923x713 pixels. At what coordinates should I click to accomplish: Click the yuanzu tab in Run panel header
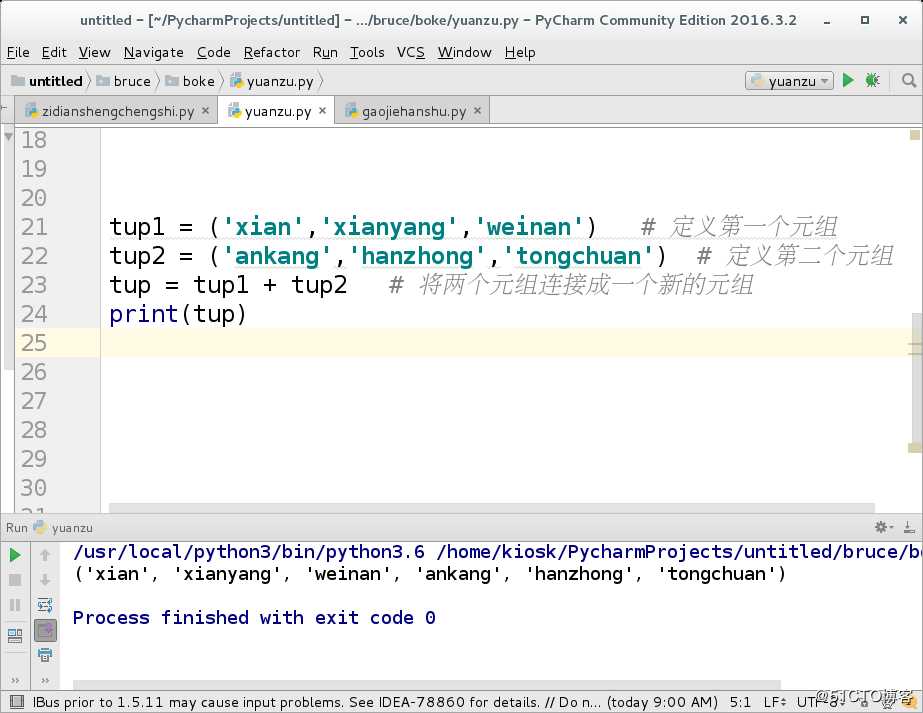64,528
